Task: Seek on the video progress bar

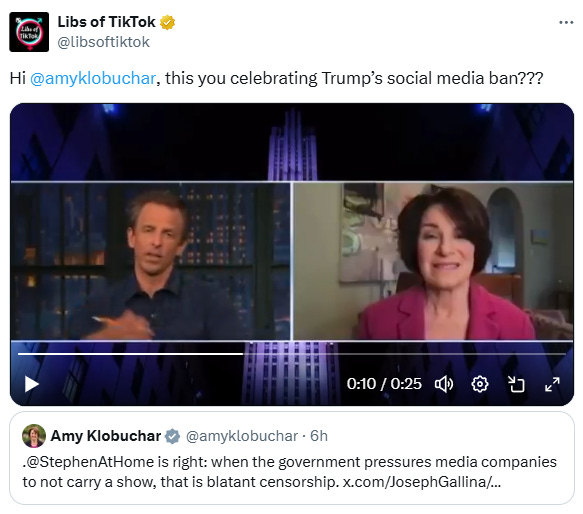Action: (x=292, y=354)
